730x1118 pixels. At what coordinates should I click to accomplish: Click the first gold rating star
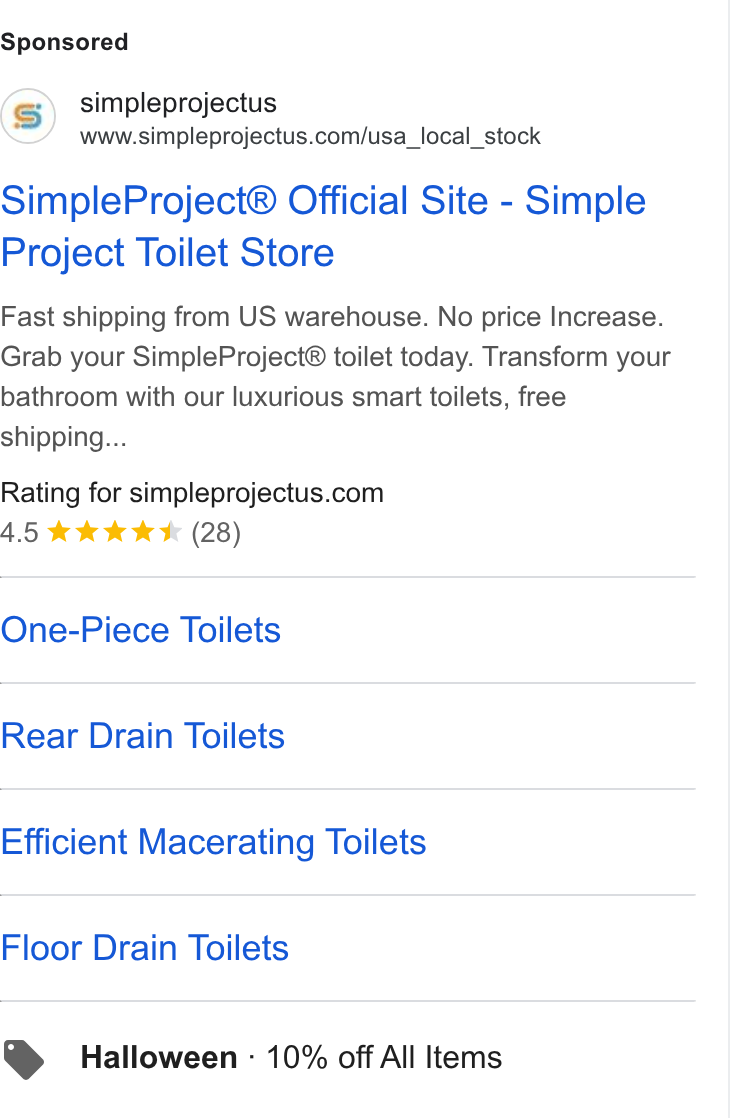(59, 532)
